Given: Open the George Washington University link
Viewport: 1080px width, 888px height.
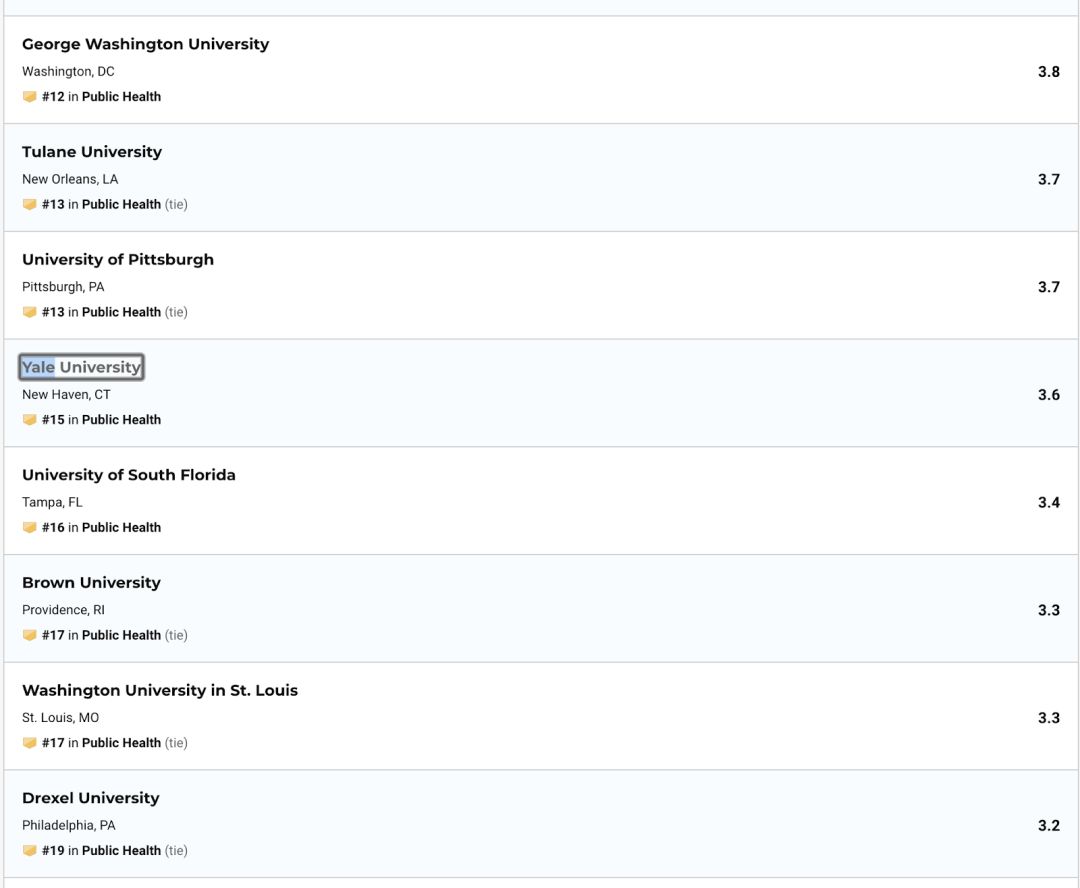Looking at the screenshot, I should pos(145,44).
